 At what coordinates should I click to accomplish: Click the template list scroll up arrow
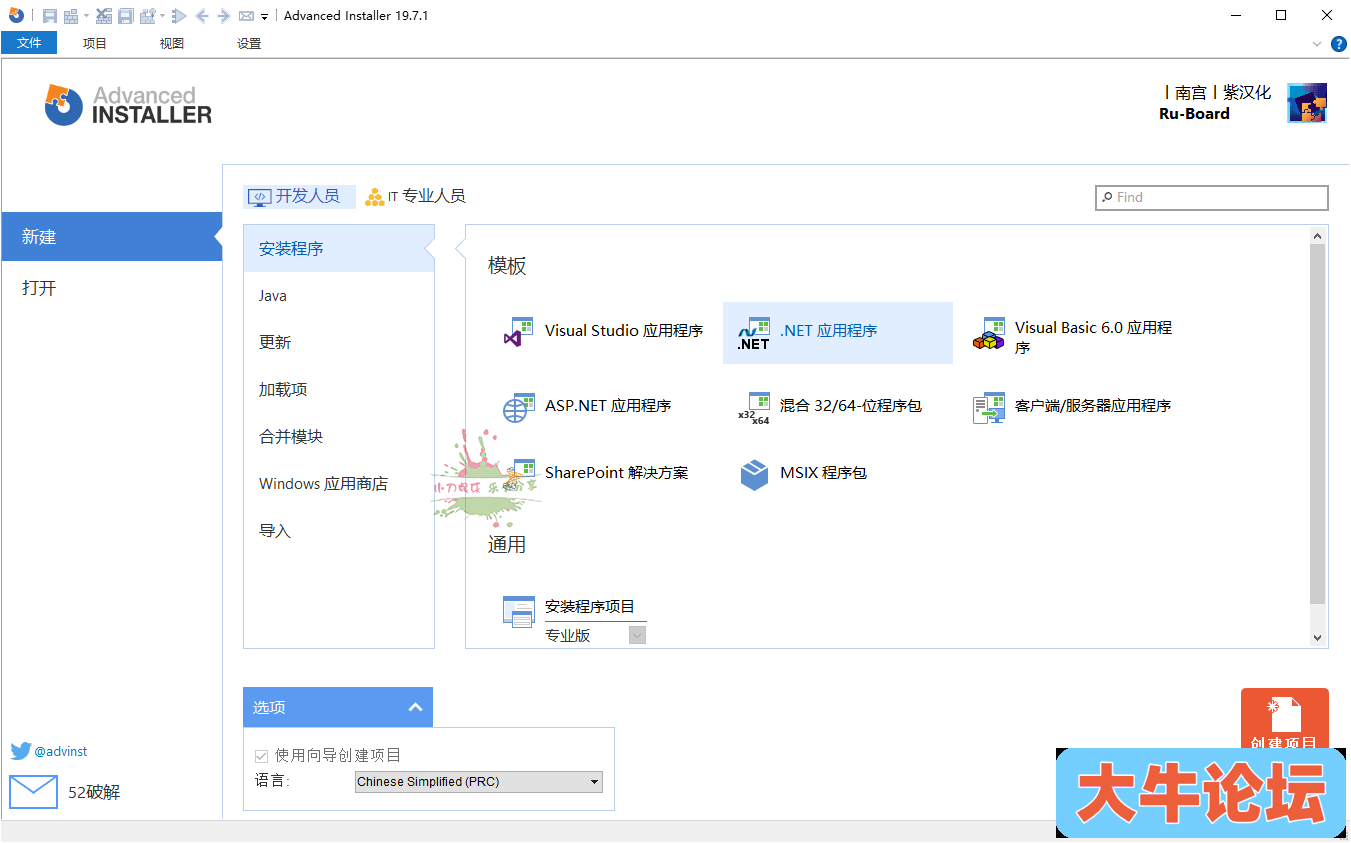pos(1318,235)
